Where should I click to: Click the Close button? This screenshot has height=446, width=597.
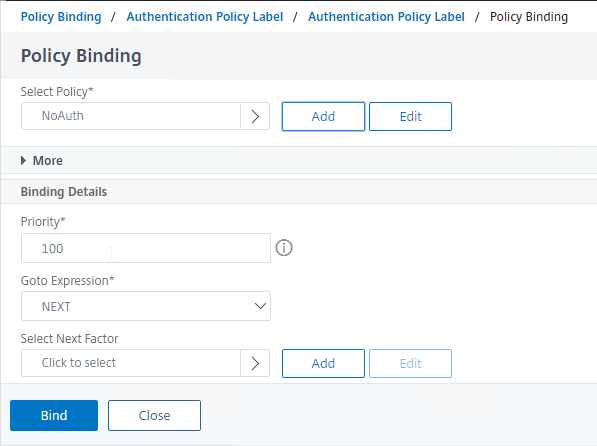coord(154,416)
